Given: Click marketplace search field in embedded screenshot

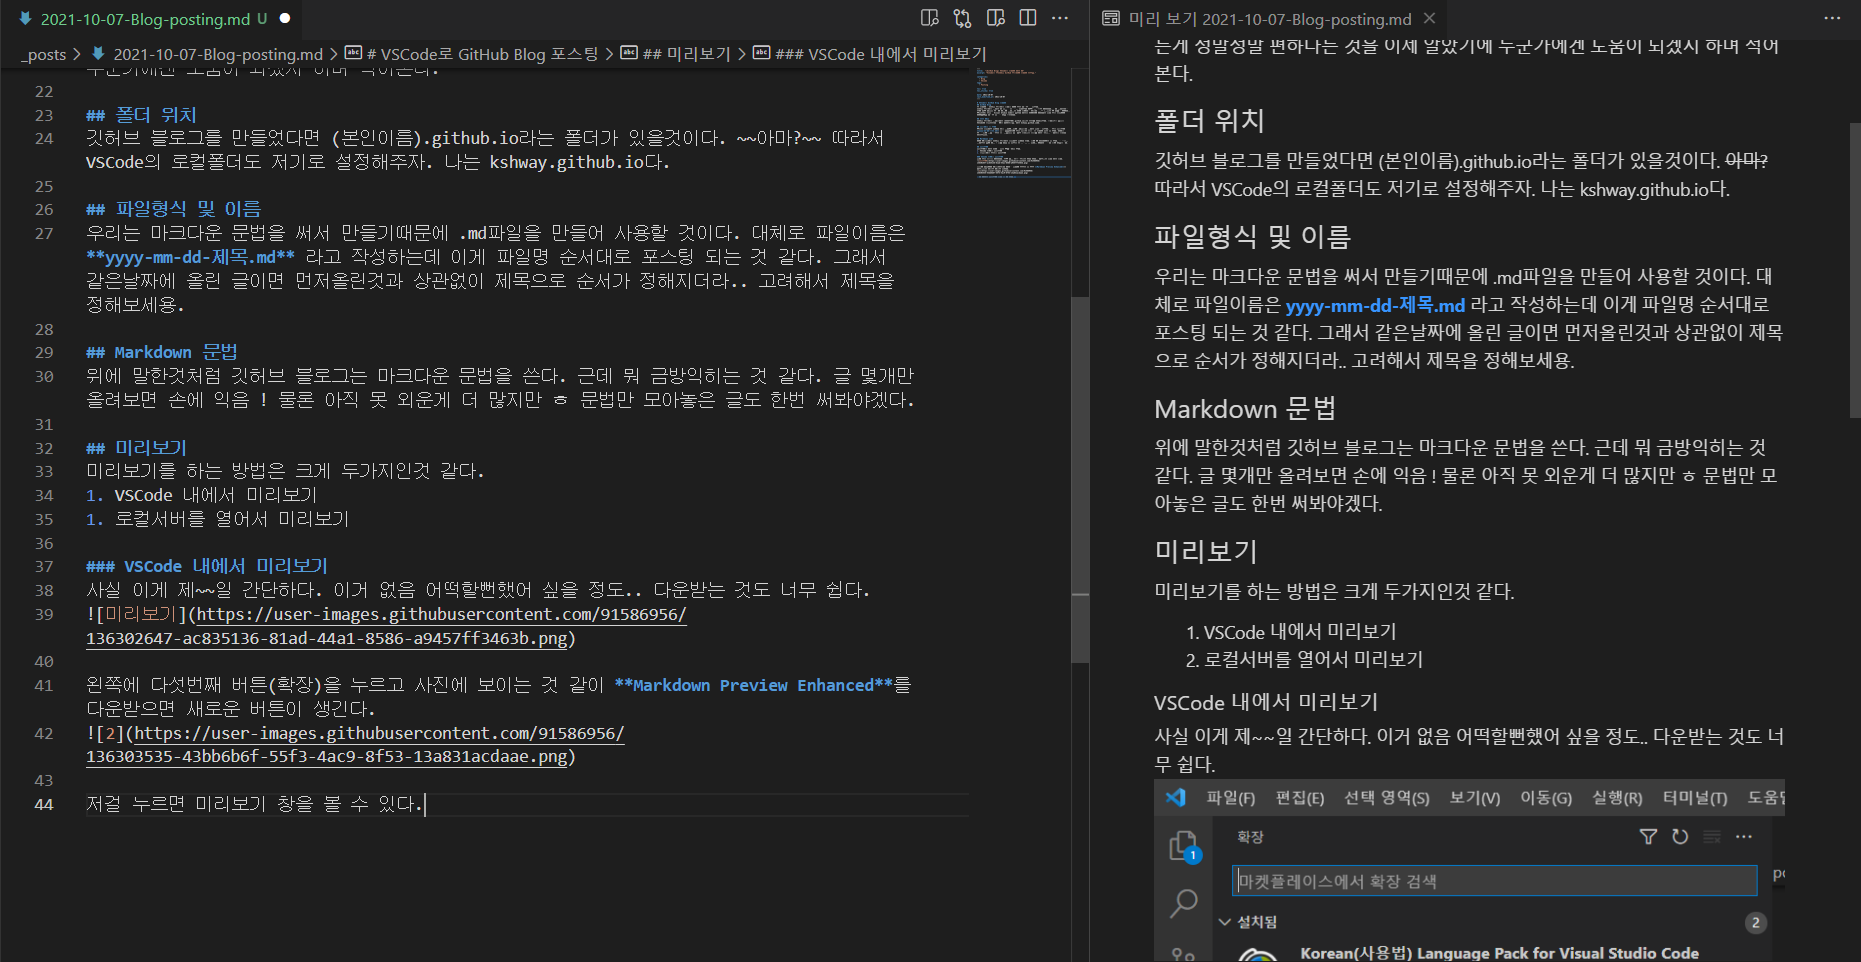Looking at the screenshot, I should pyautogui.click(x=1494, y=881).
